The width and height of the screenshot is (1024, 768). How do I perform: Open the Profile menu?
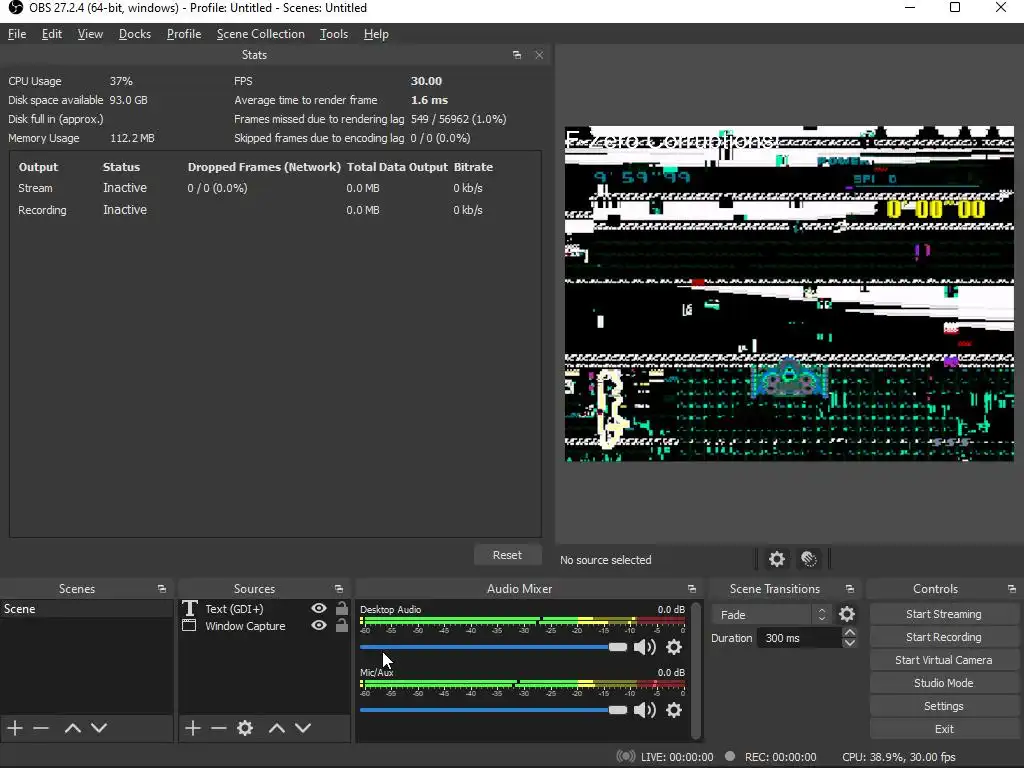(x=184, y=34)
